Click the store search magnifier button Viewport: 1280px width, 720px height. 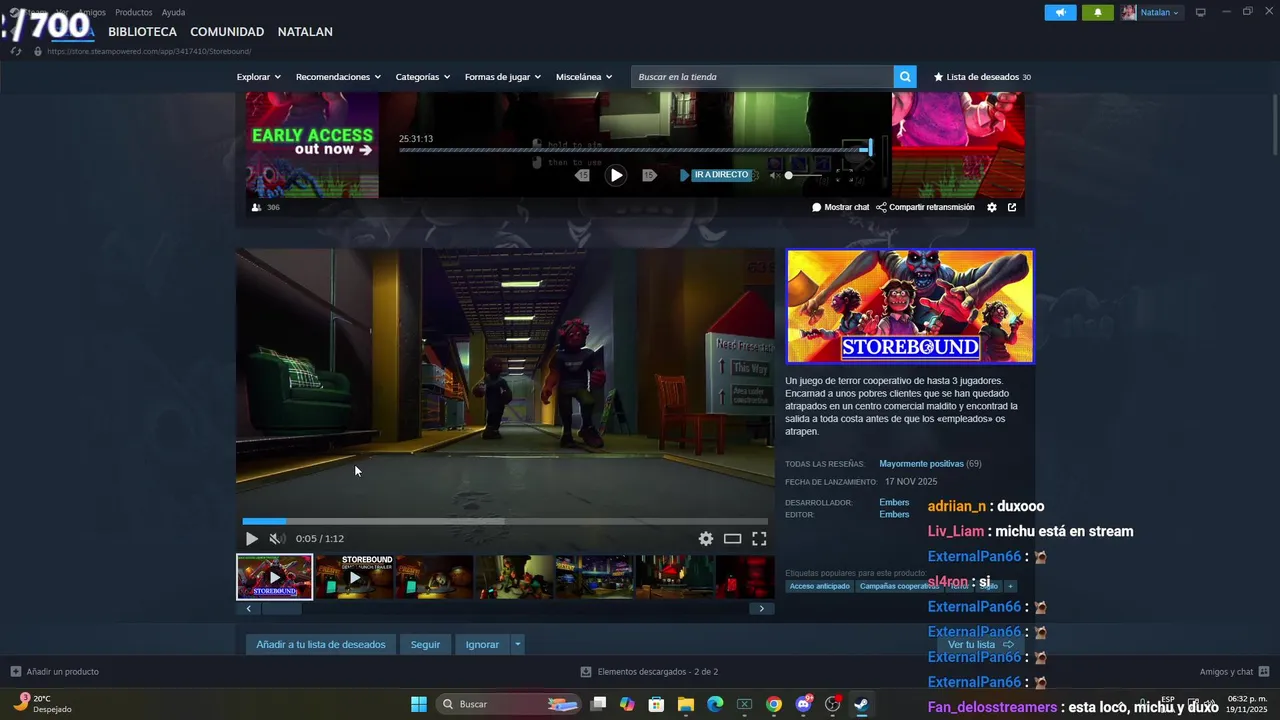click(905, 77)
